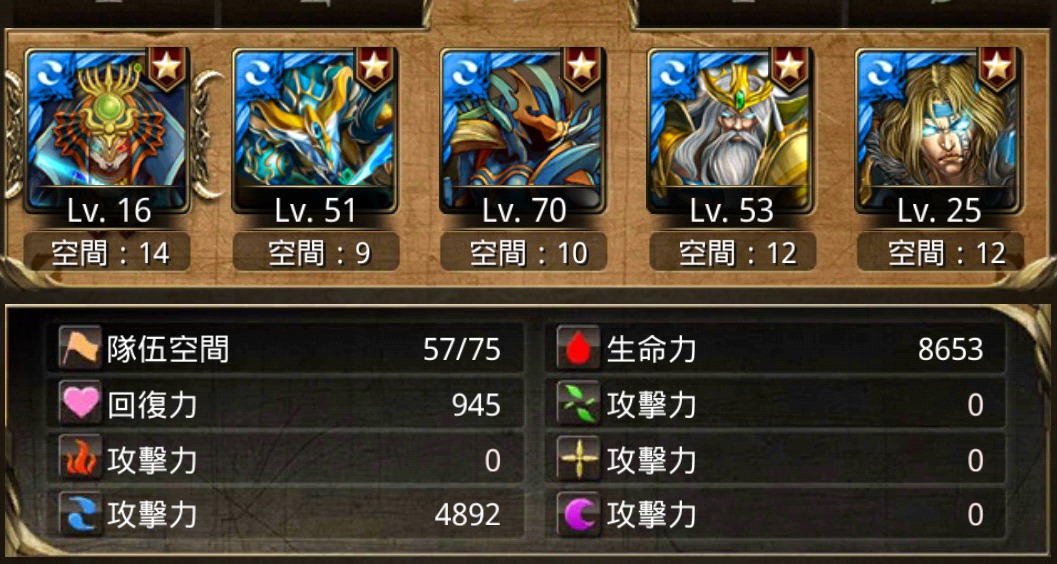Click water element badge on Lv. 53 card
This screenshot has height=564, width=1057.
click(669, 71)
